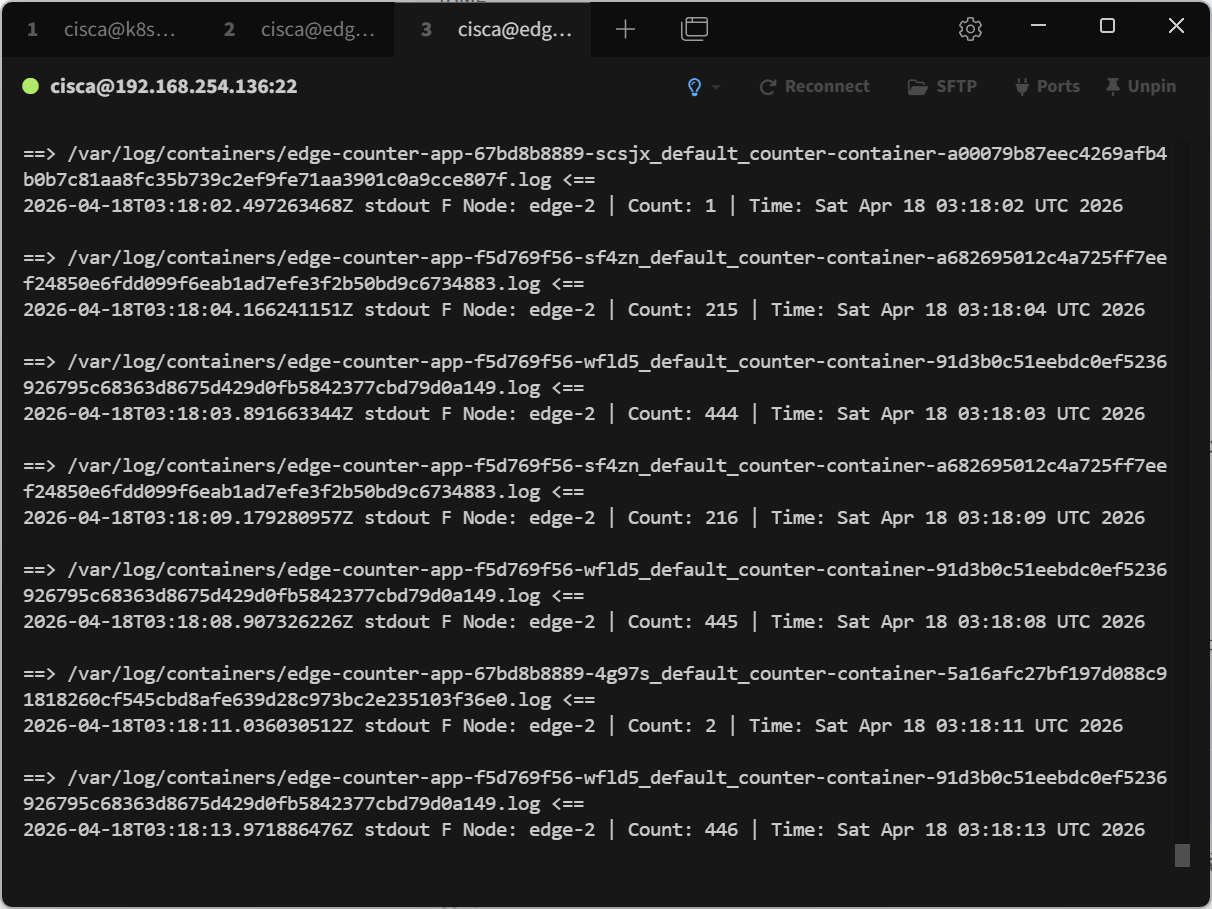This screenshot has height=909, width=1212.
Task: Minimize the terminal window
Action: pos(1038,27)
